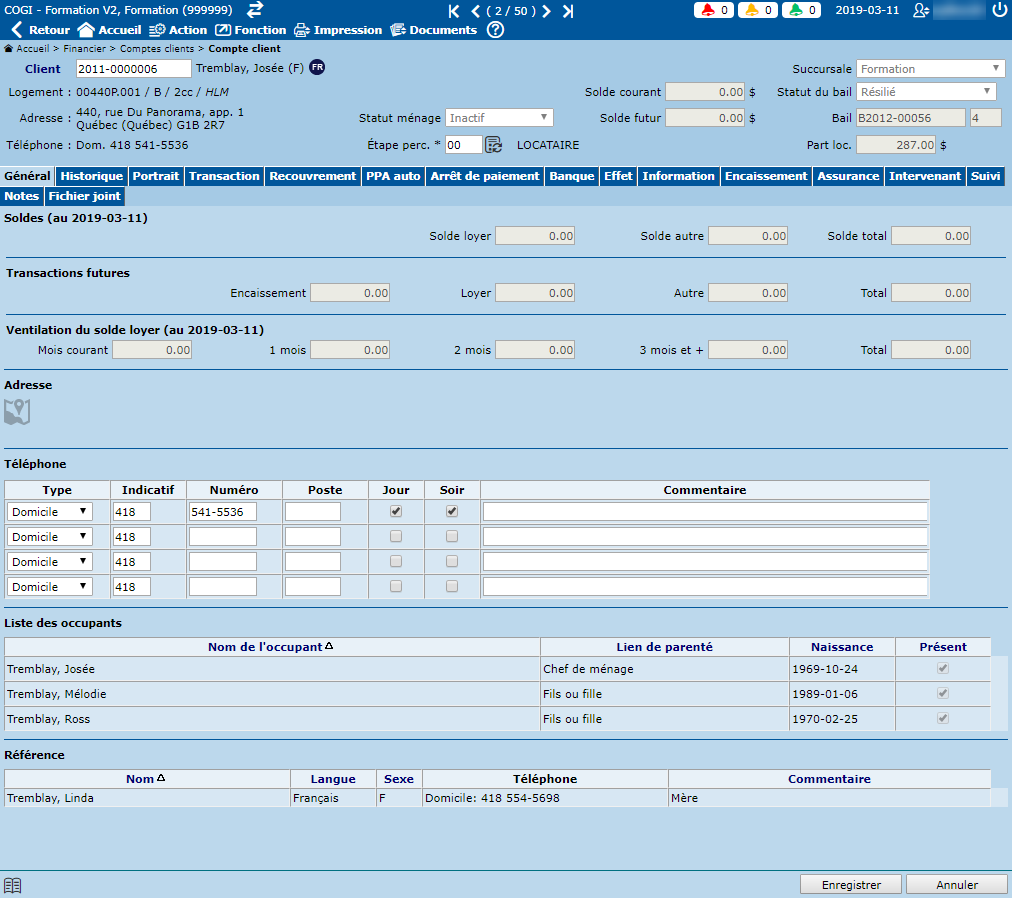Uncheck the Soir checkbox for 541-5536
Image resolution: width=1012 pixels, height=898 pixels.
click(452, 511)
